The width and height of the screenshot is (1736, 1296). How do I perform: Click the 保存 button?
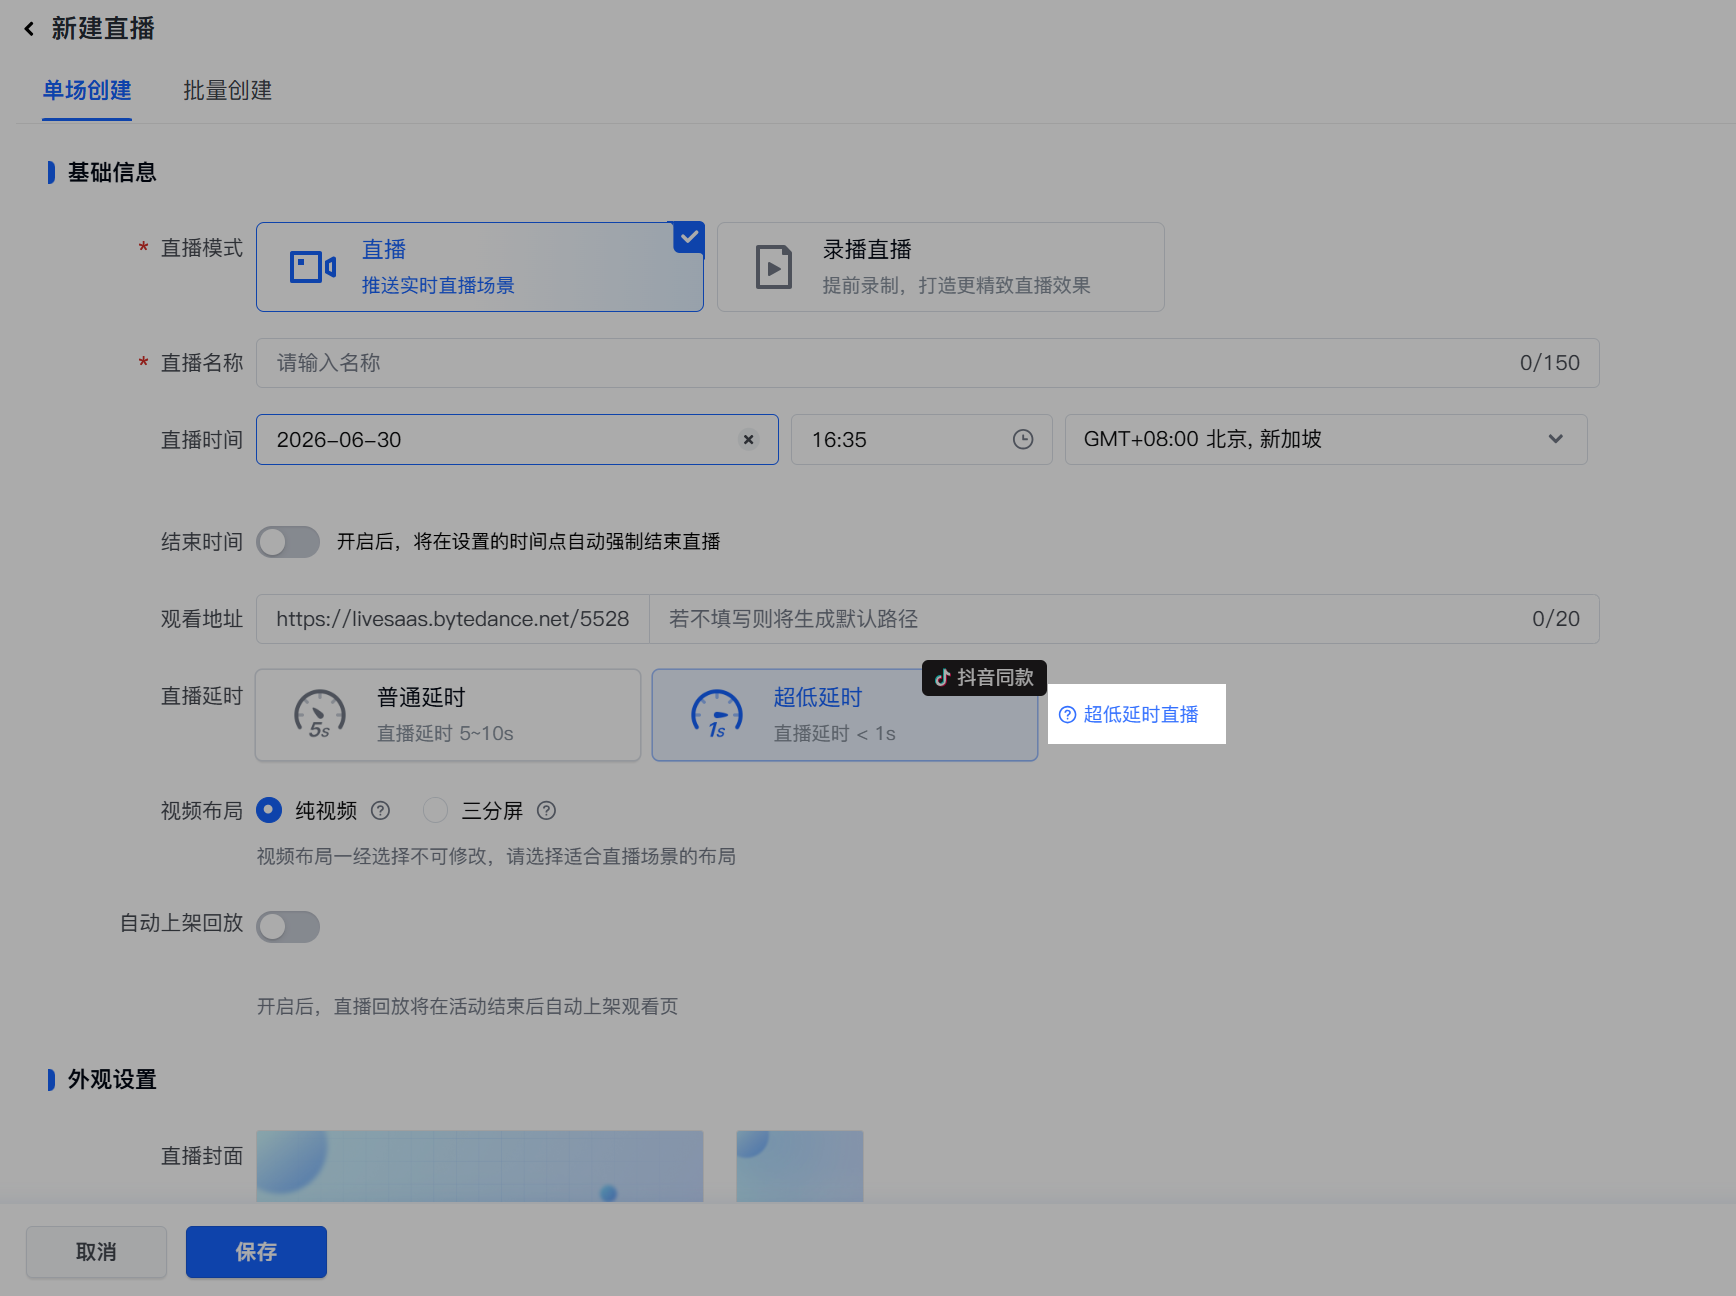(256, 1252)
